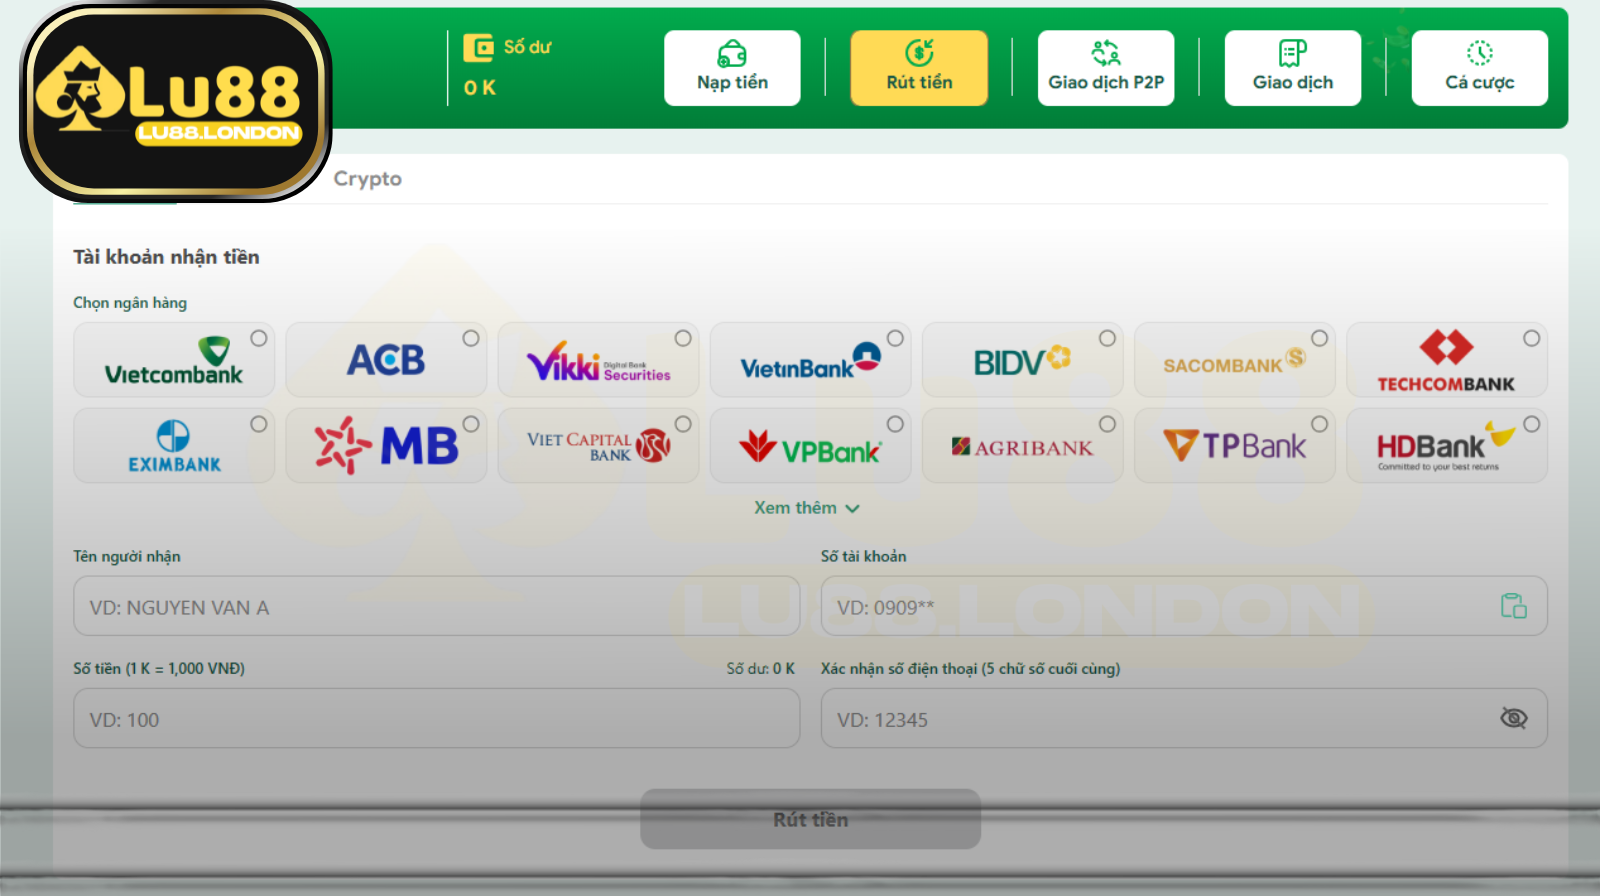This screenshot has height=896, width=1600.
Task: Open the Giao dịch history icon
Action: (1292, 53)
